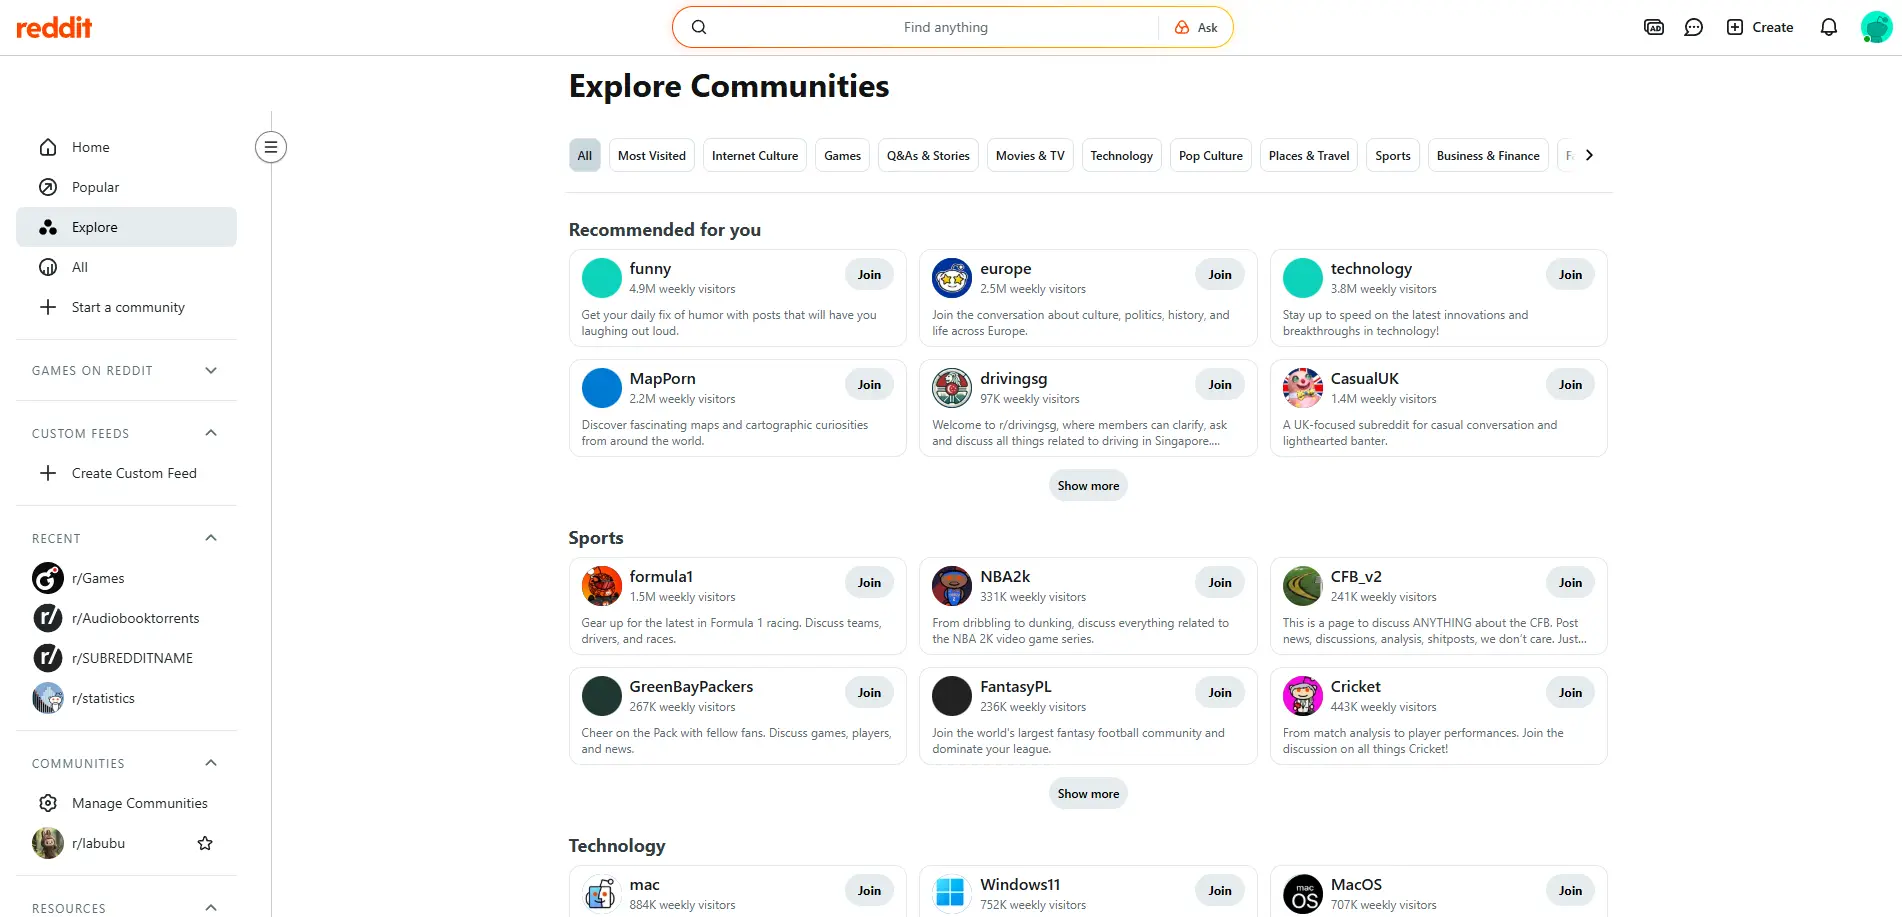Open the chat messages icon
Screen dimensions: 1902x917
click(1693, 28)
